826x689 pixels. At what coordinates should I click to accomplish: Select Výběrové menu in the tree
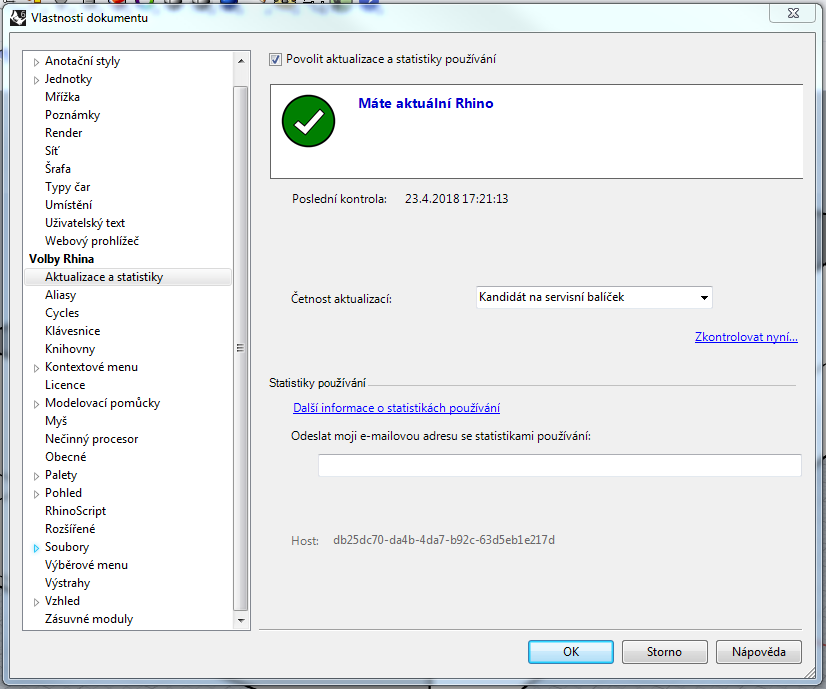pyautogui.click(x=86, y=565)
